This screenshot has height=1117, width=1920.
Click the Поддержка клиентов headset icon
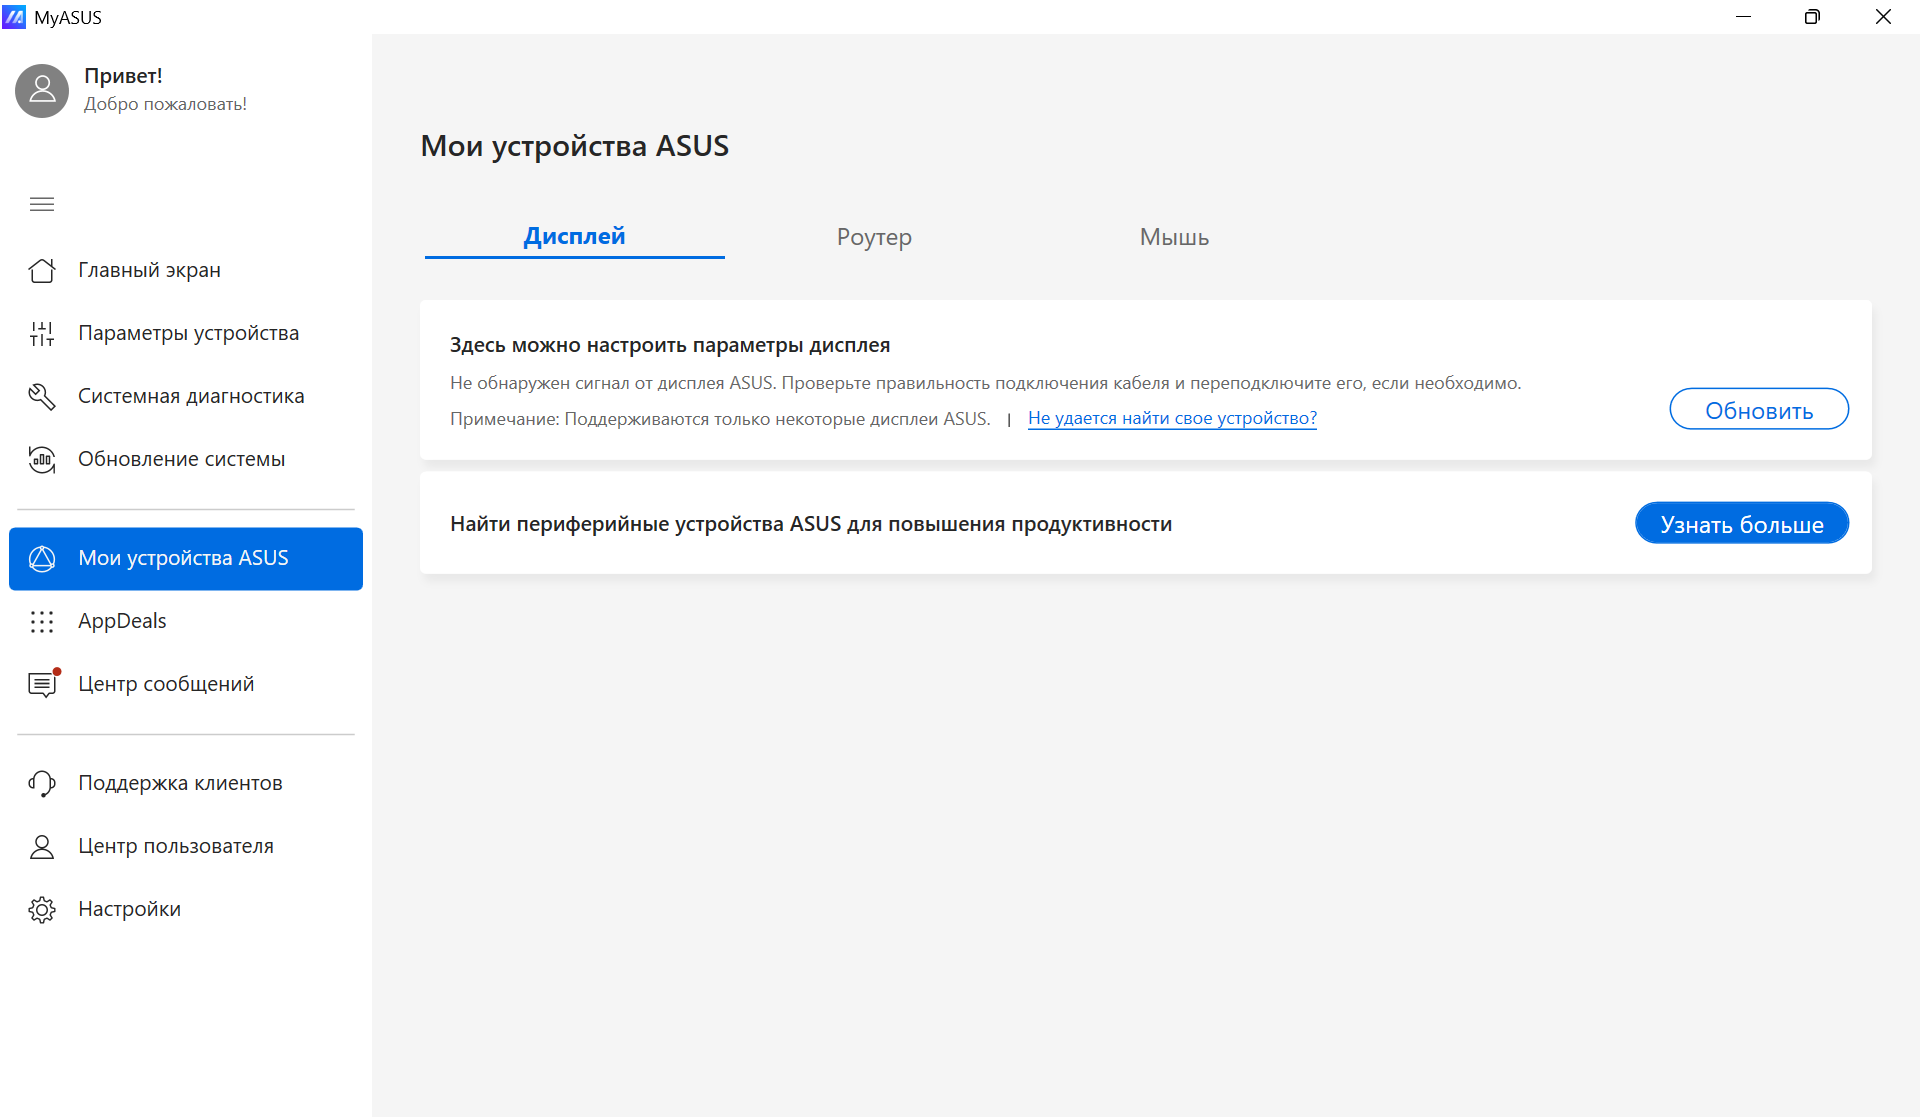pyautogui.click(x=42, y=783)
